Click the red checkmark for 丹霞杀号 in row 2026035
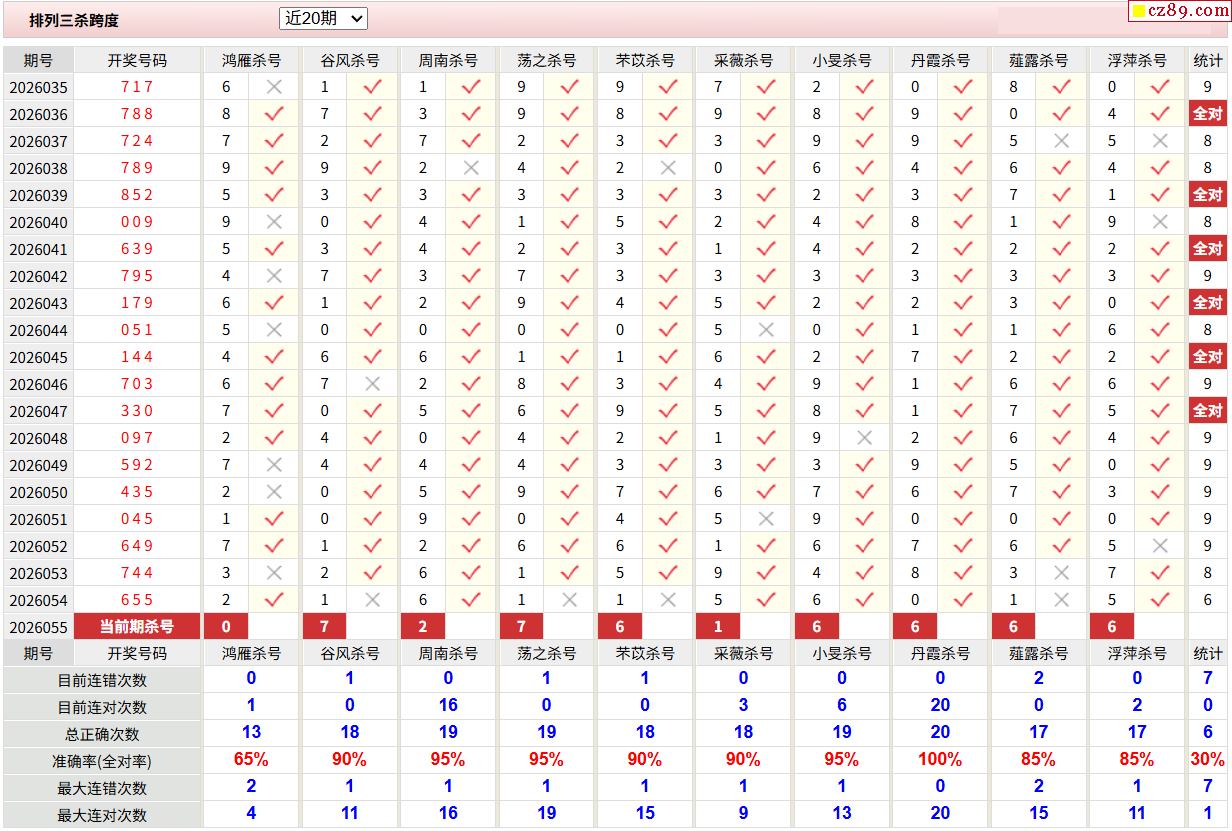This screenshot has width=1232, height=831. [x=962, y=87]
